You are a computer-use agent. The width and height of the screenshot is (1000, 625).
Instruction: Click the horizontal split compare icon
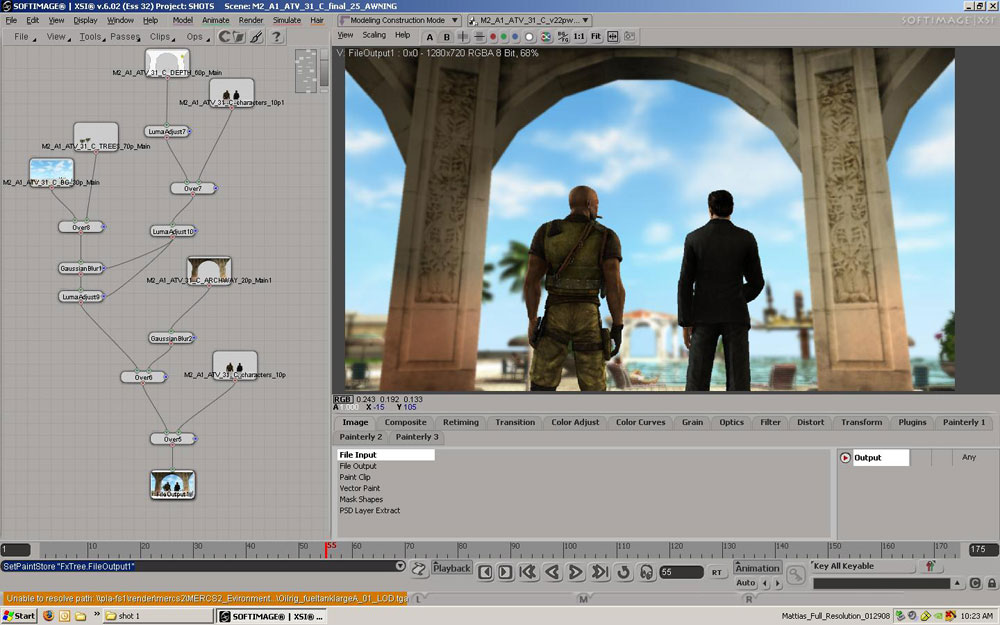click(479, 37)
